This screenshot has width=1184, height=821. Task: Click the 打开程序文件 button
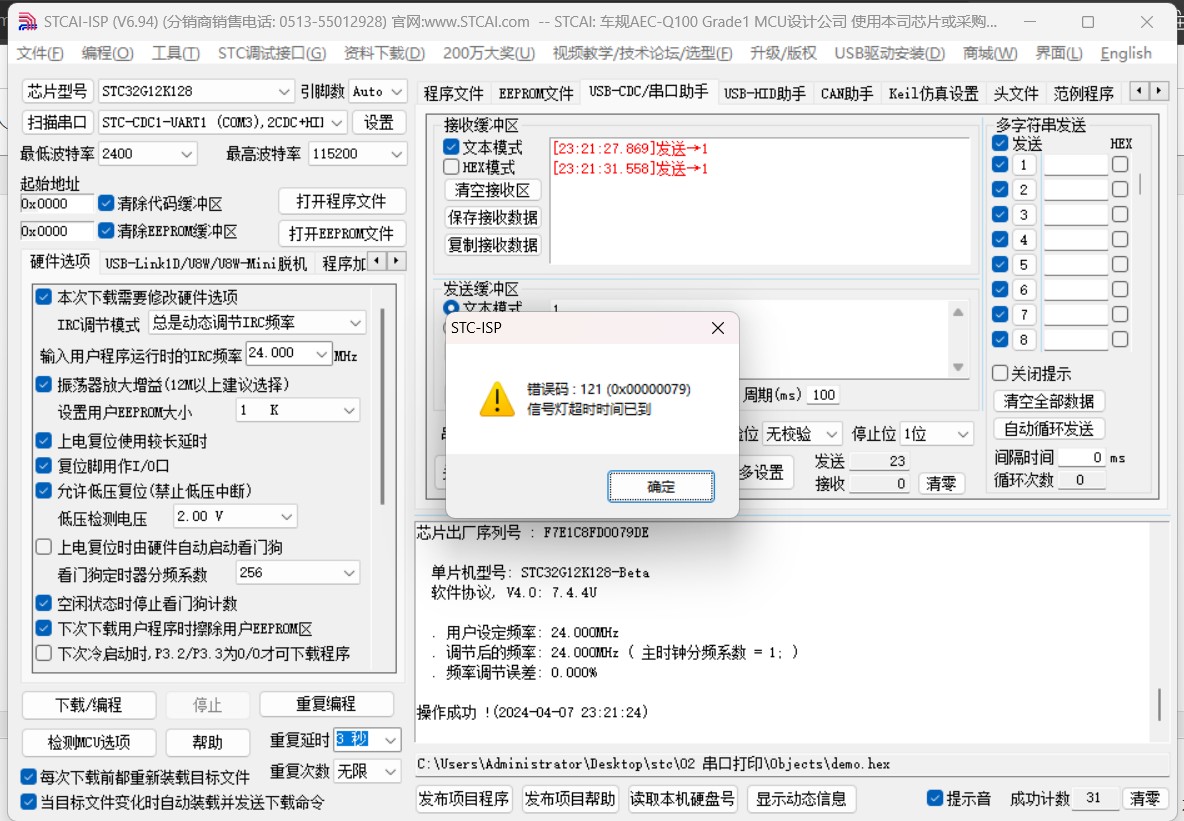[x=341, y=202]
